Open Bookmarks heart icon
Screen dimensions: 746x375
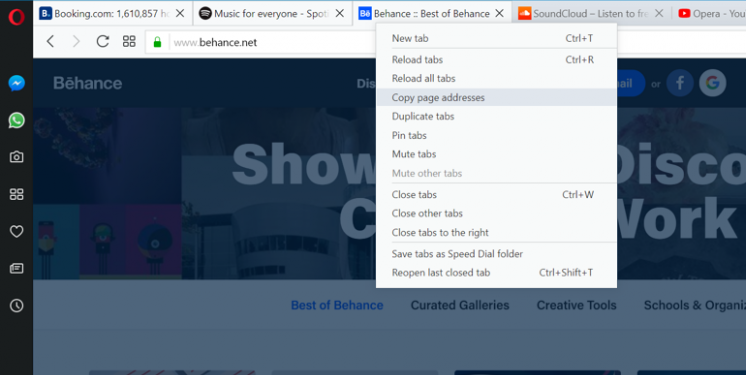17,231
